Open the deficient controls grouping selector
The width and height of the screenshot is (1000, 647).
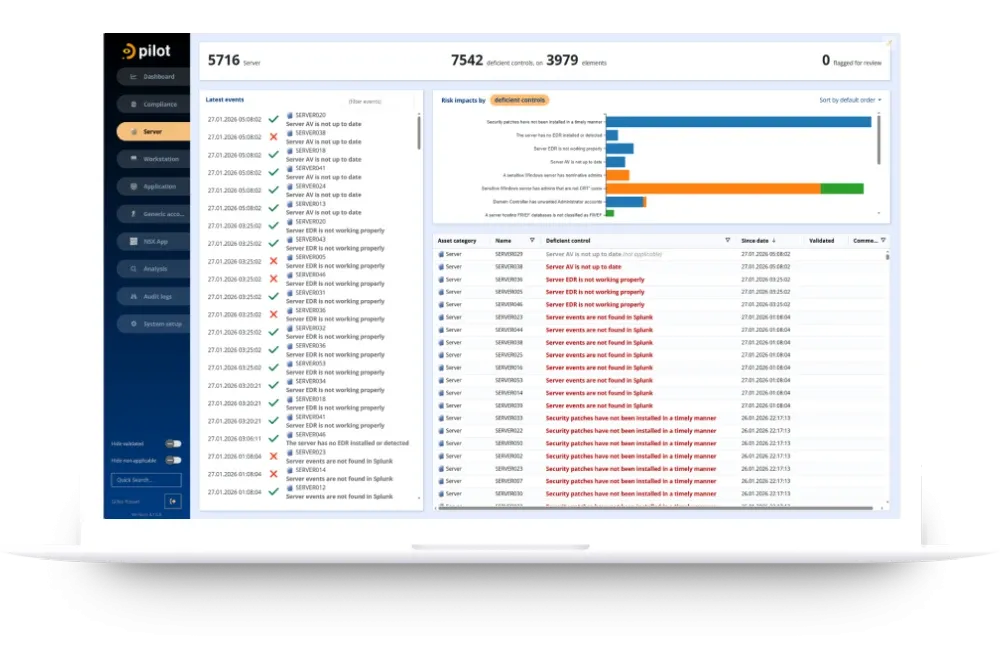tap(519, 100)
